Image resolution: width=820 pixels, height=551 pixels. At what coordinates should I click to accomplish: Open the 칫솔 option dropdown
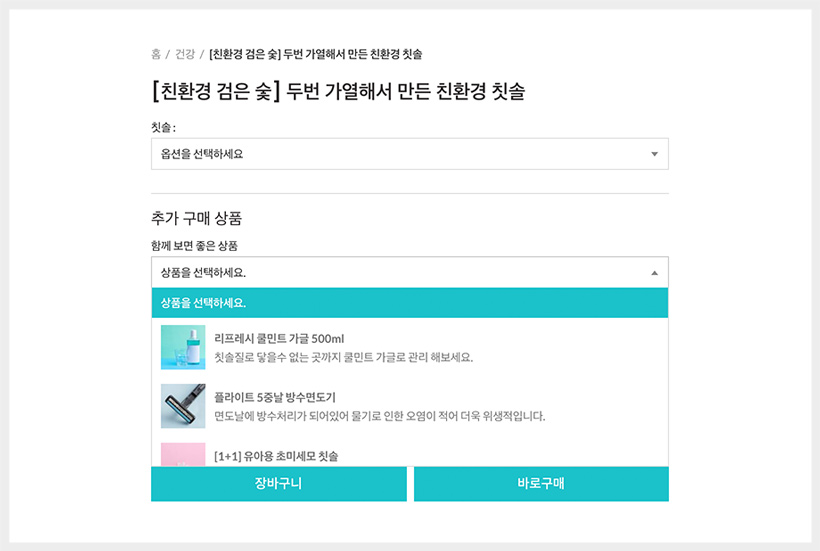click(x=409, y=154)
